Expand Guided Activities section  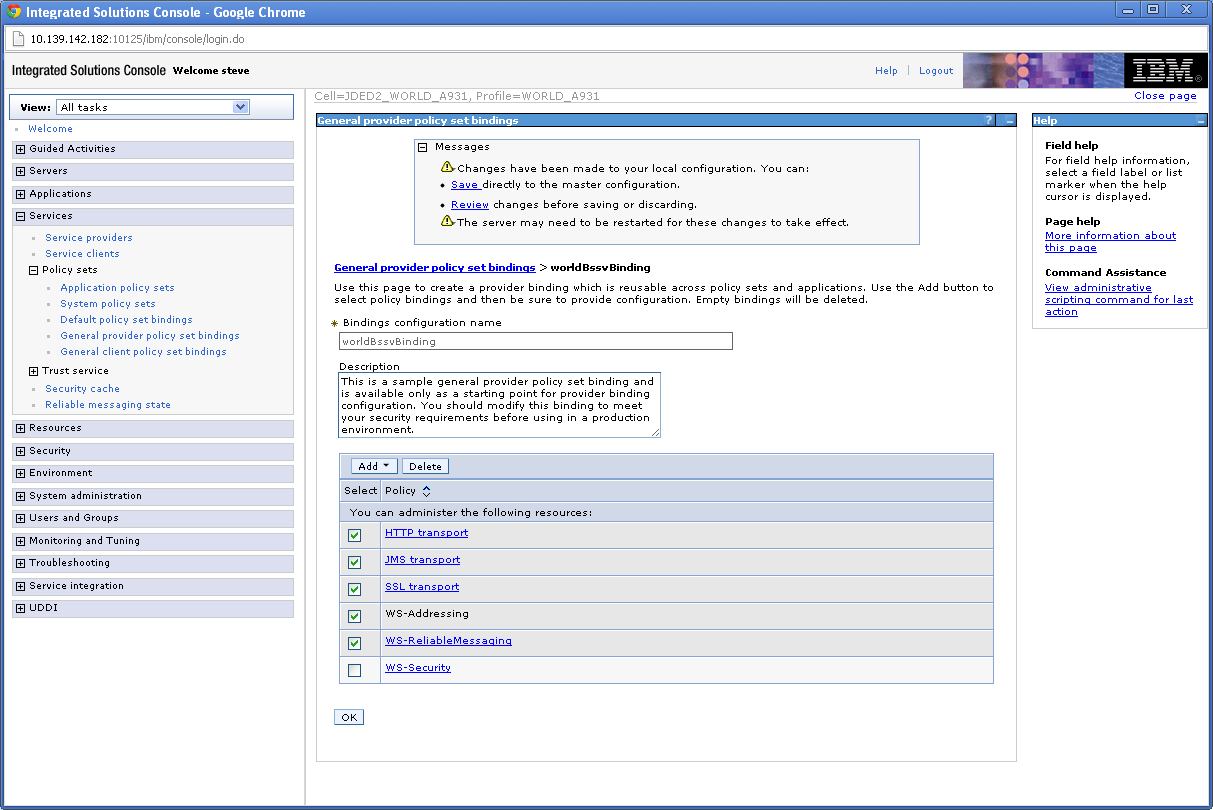(20, 149)
